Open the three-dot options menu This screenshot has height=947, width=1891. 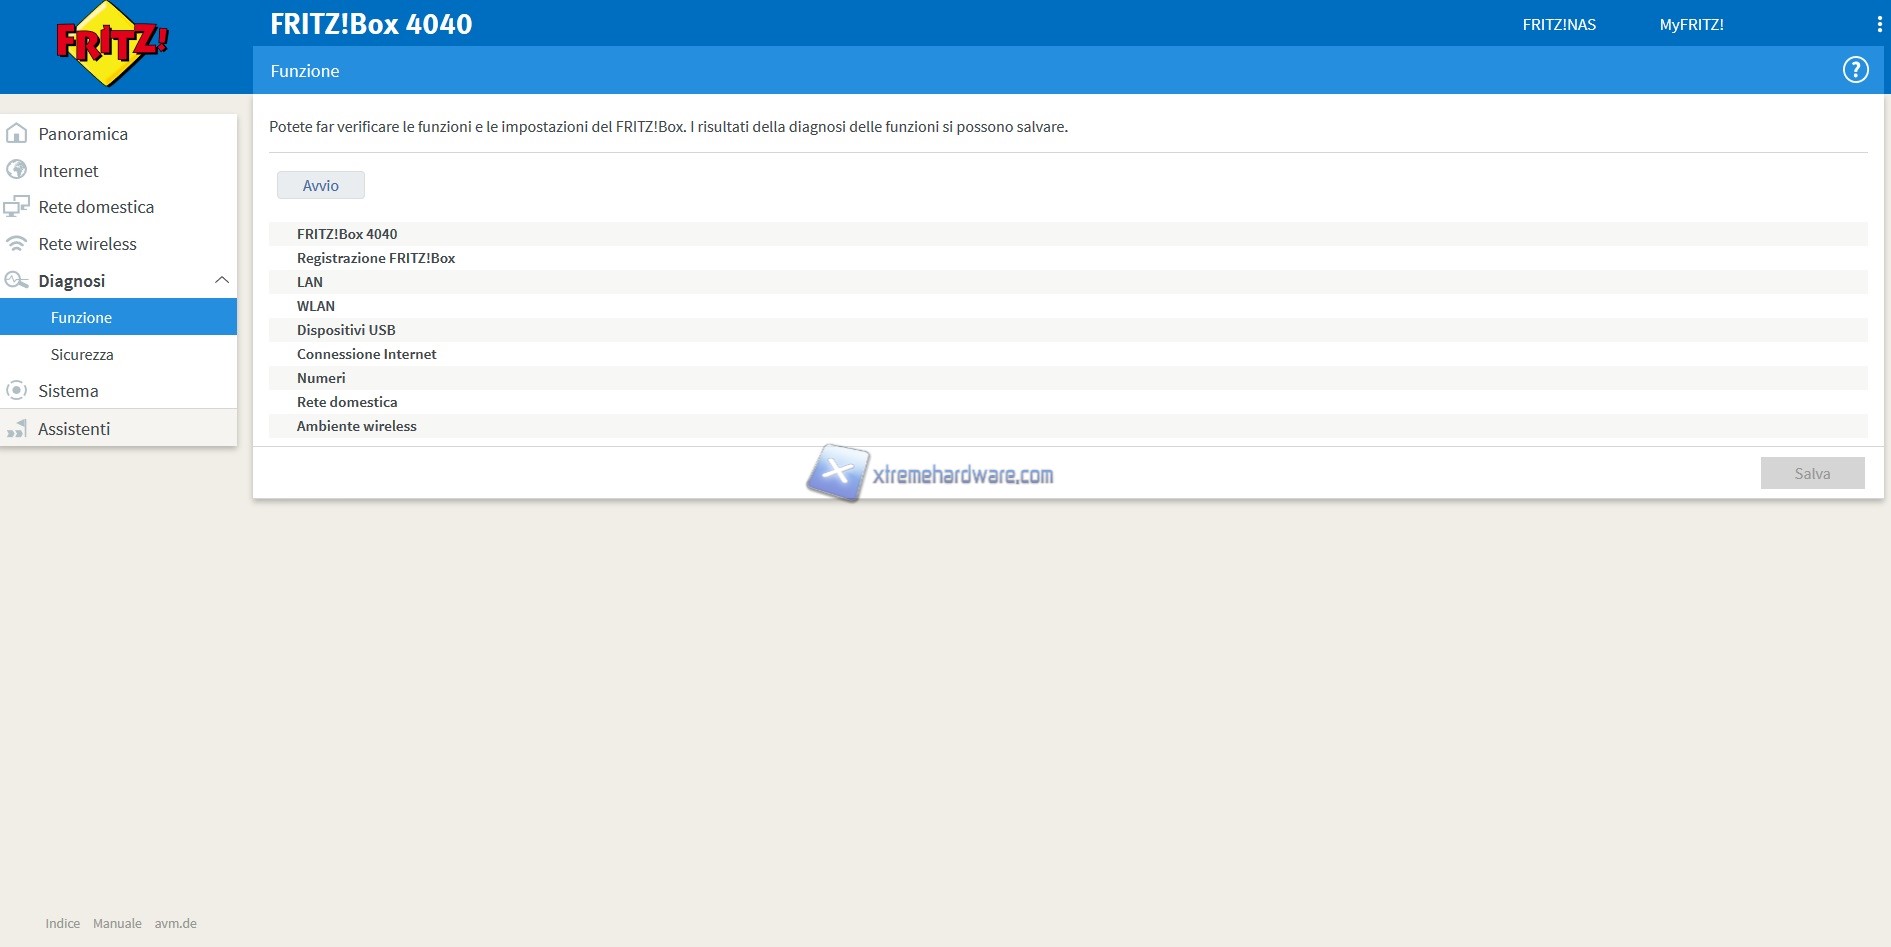(1879, 24)
